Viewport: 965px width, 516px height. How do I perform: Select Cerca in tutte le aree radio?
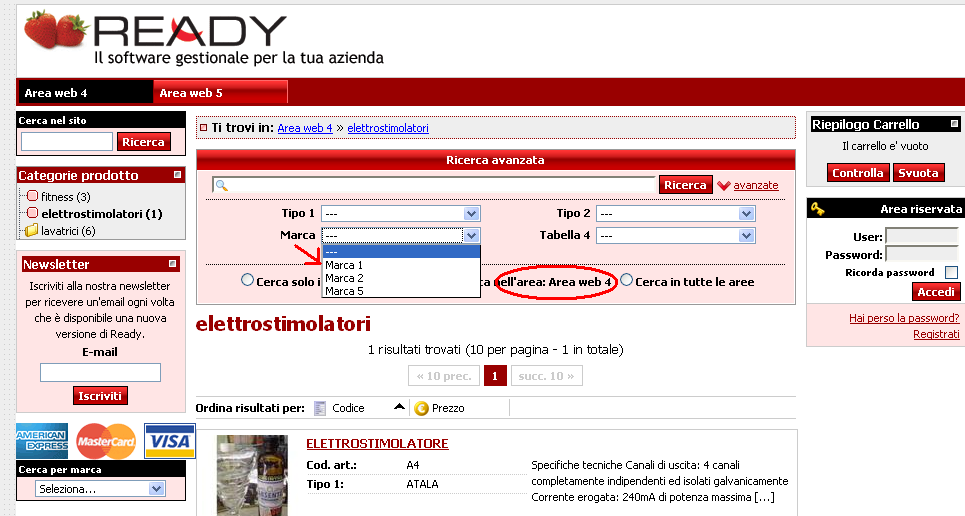tap(627, 280)
